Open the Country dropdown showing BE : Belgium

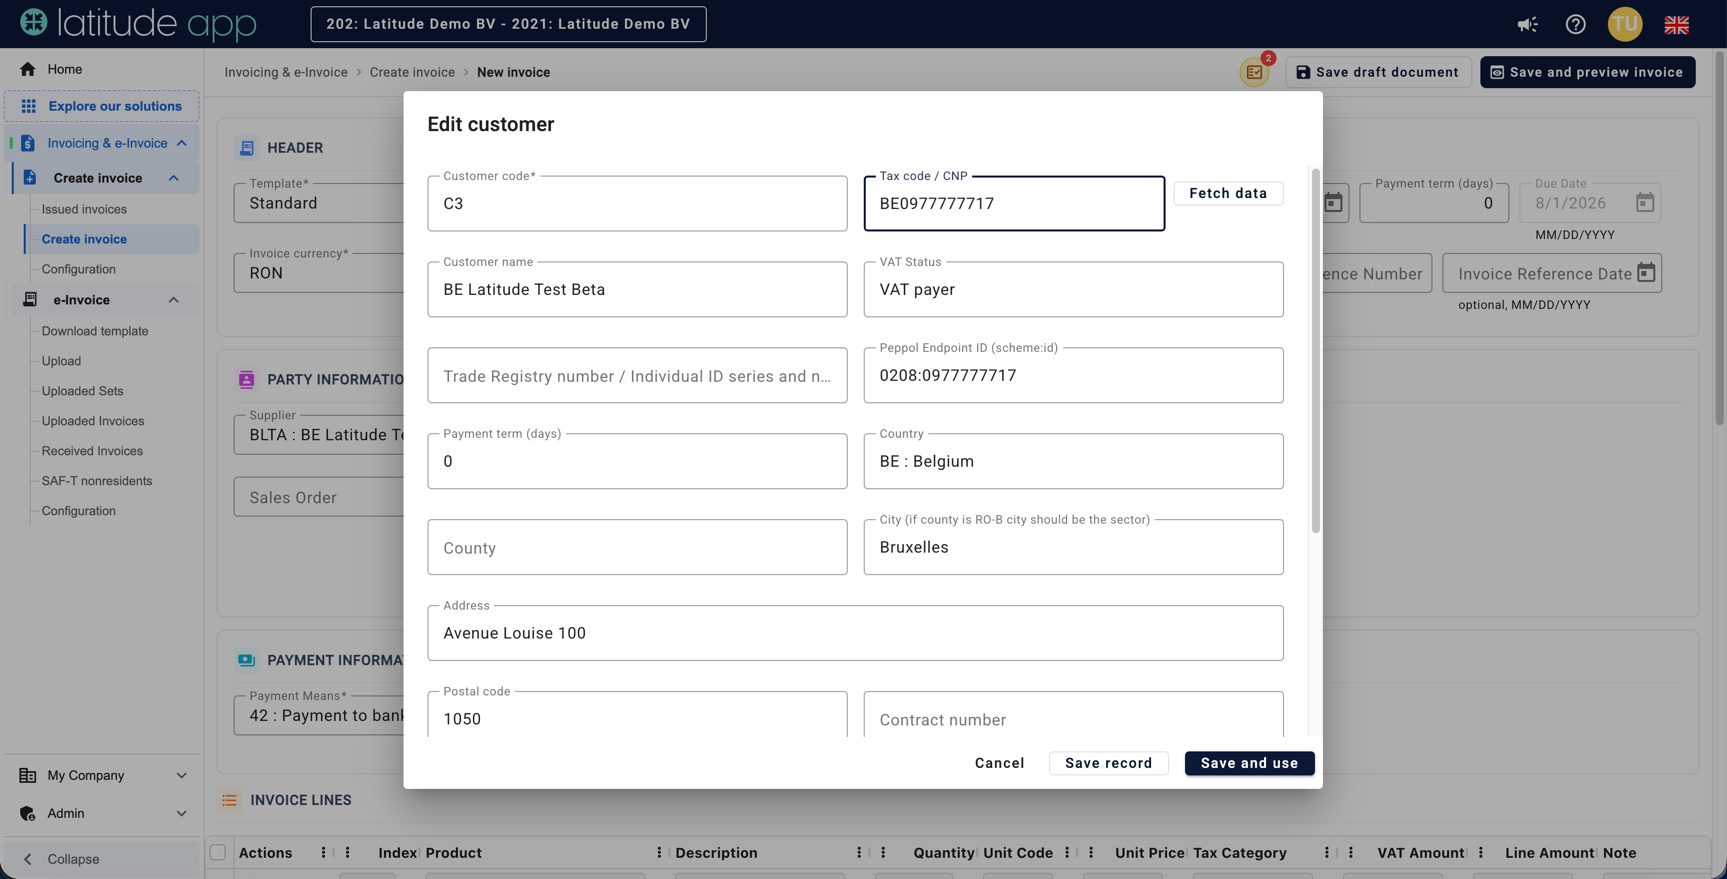click(1073, 461)
